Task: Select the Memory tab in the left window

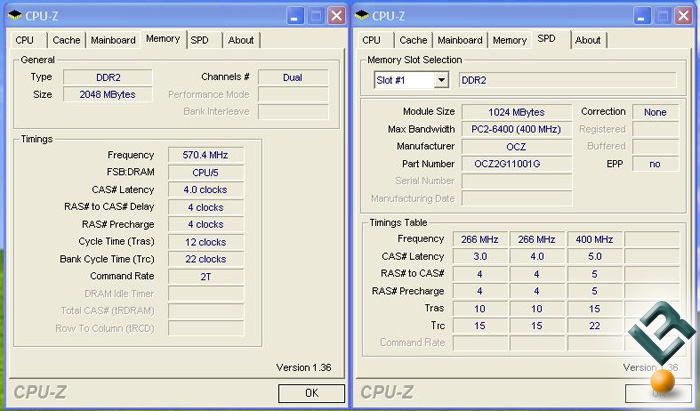Action: click(163, 39)
